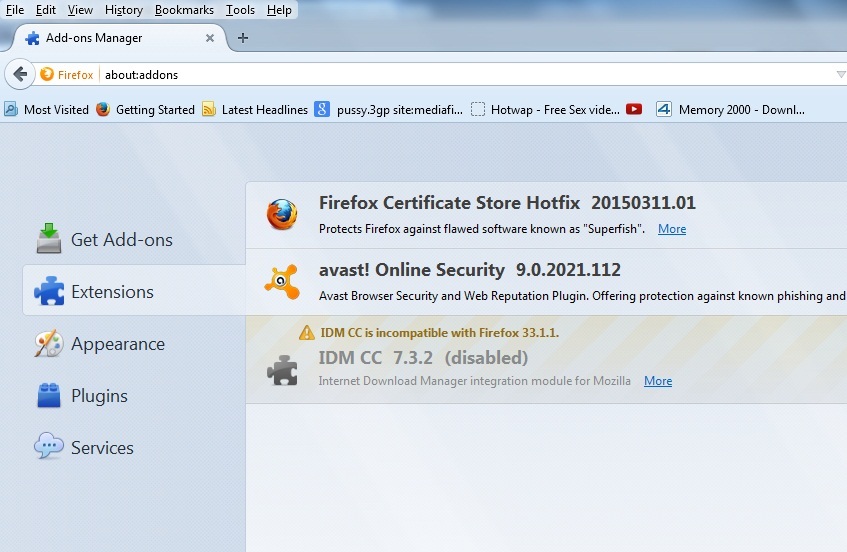
Task: Open the Latest Headlines feed bookmark
Action: (254, 110)
